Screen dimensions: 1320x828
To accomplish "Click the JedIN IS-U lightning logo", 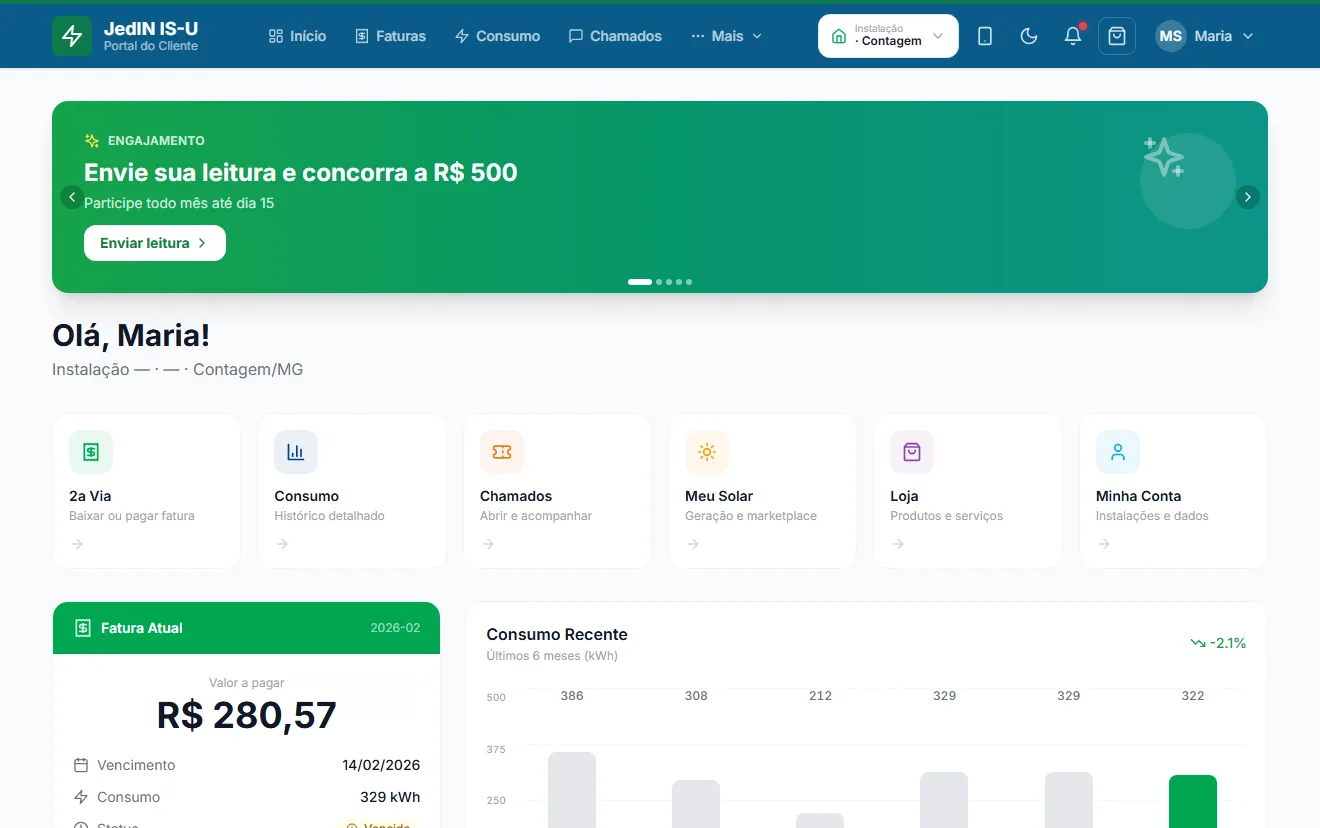I will pyautogui.click(x=72, y=36).
